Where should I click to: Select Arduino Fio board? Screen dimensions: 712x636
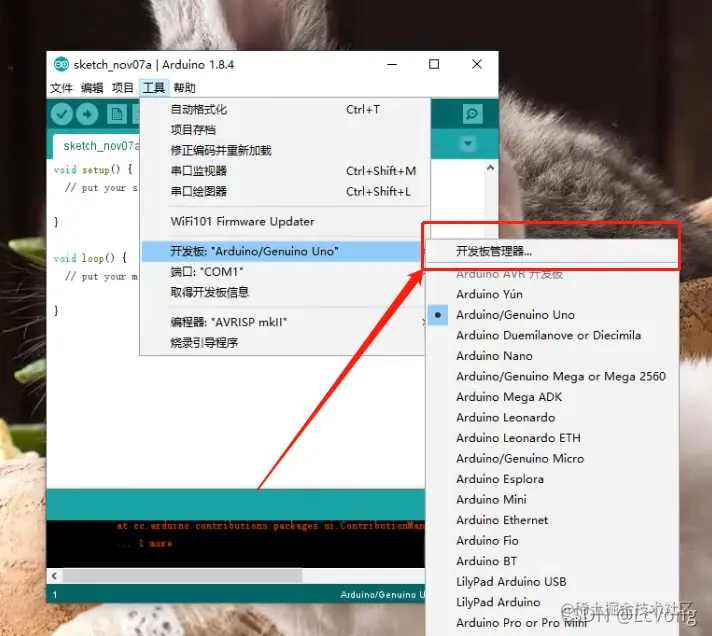[x=552, y=541]
